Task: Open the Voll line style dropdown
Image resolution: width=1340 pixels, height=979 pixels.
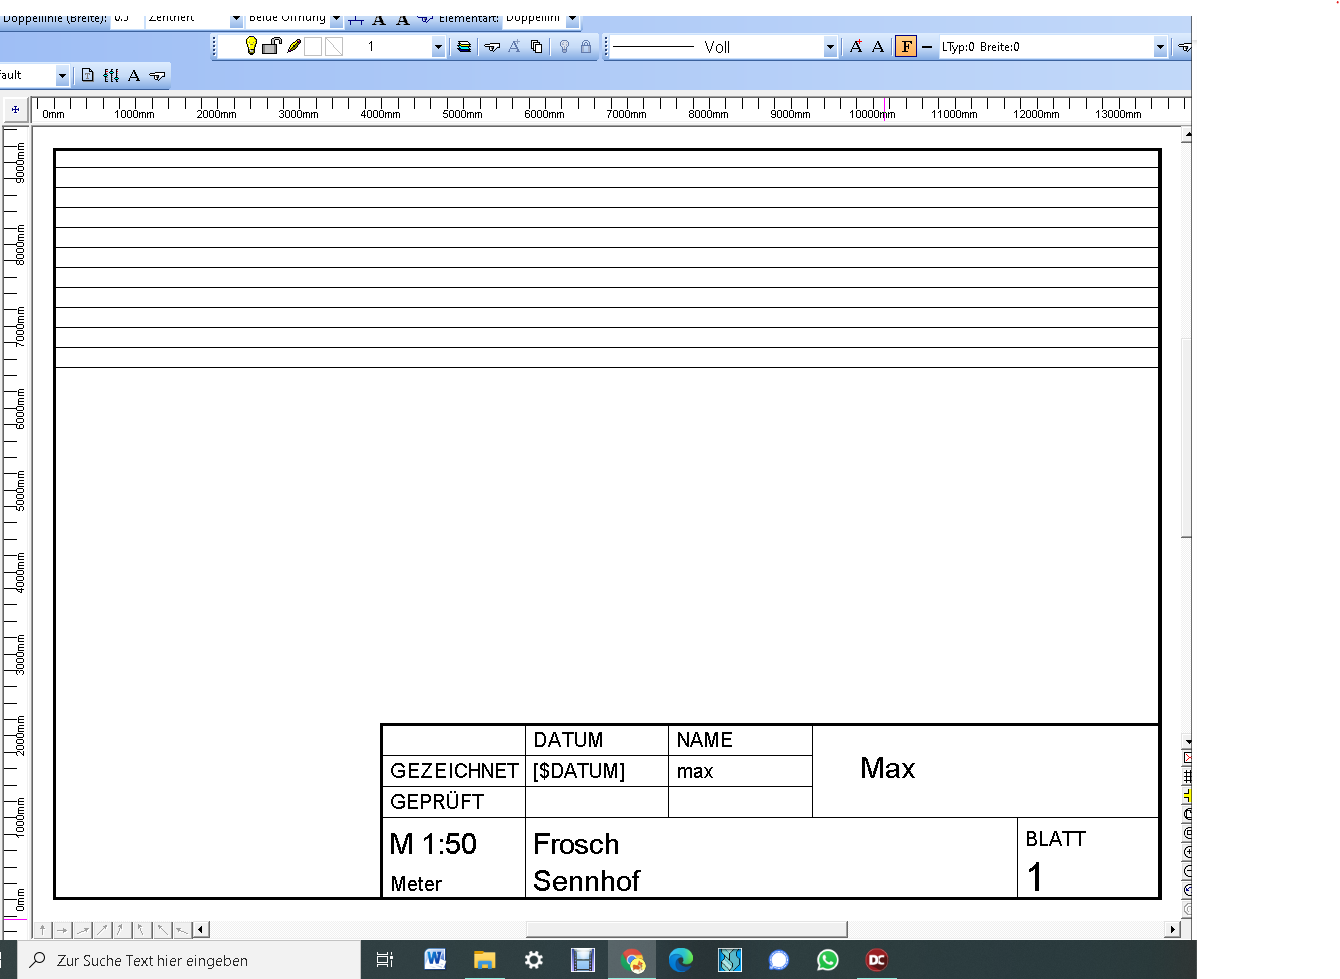Action: 830,46
